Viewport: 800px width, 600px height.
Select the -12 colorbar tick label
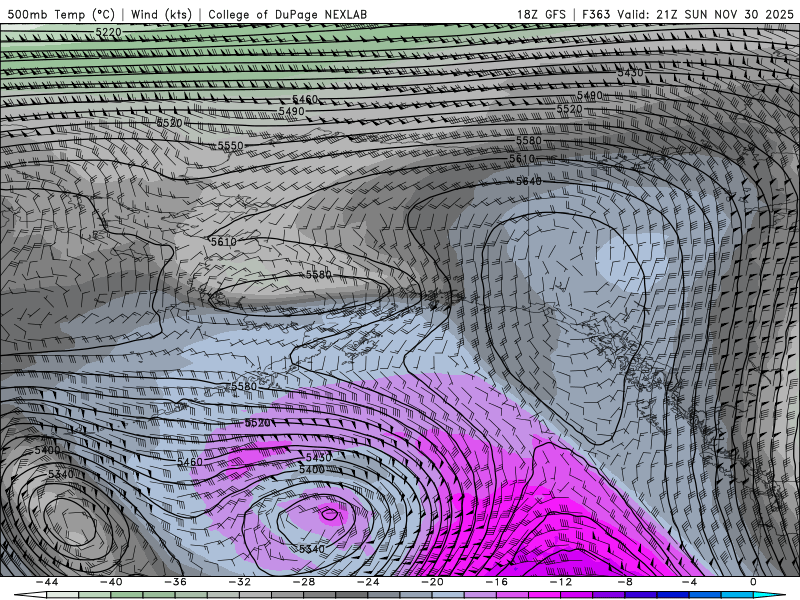pyautogui.click(x=561, y=582)
